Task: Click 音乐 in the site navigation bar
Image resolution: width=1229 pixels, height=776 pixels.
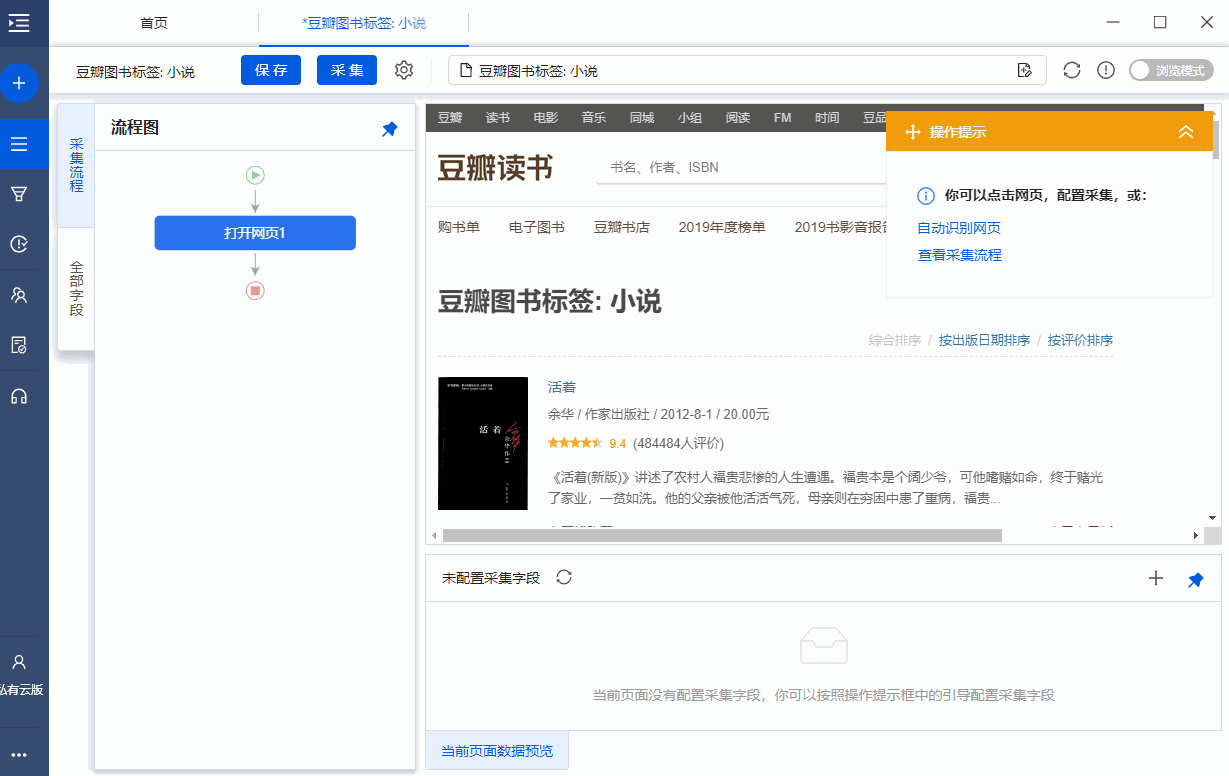Action: click(594, 118)
